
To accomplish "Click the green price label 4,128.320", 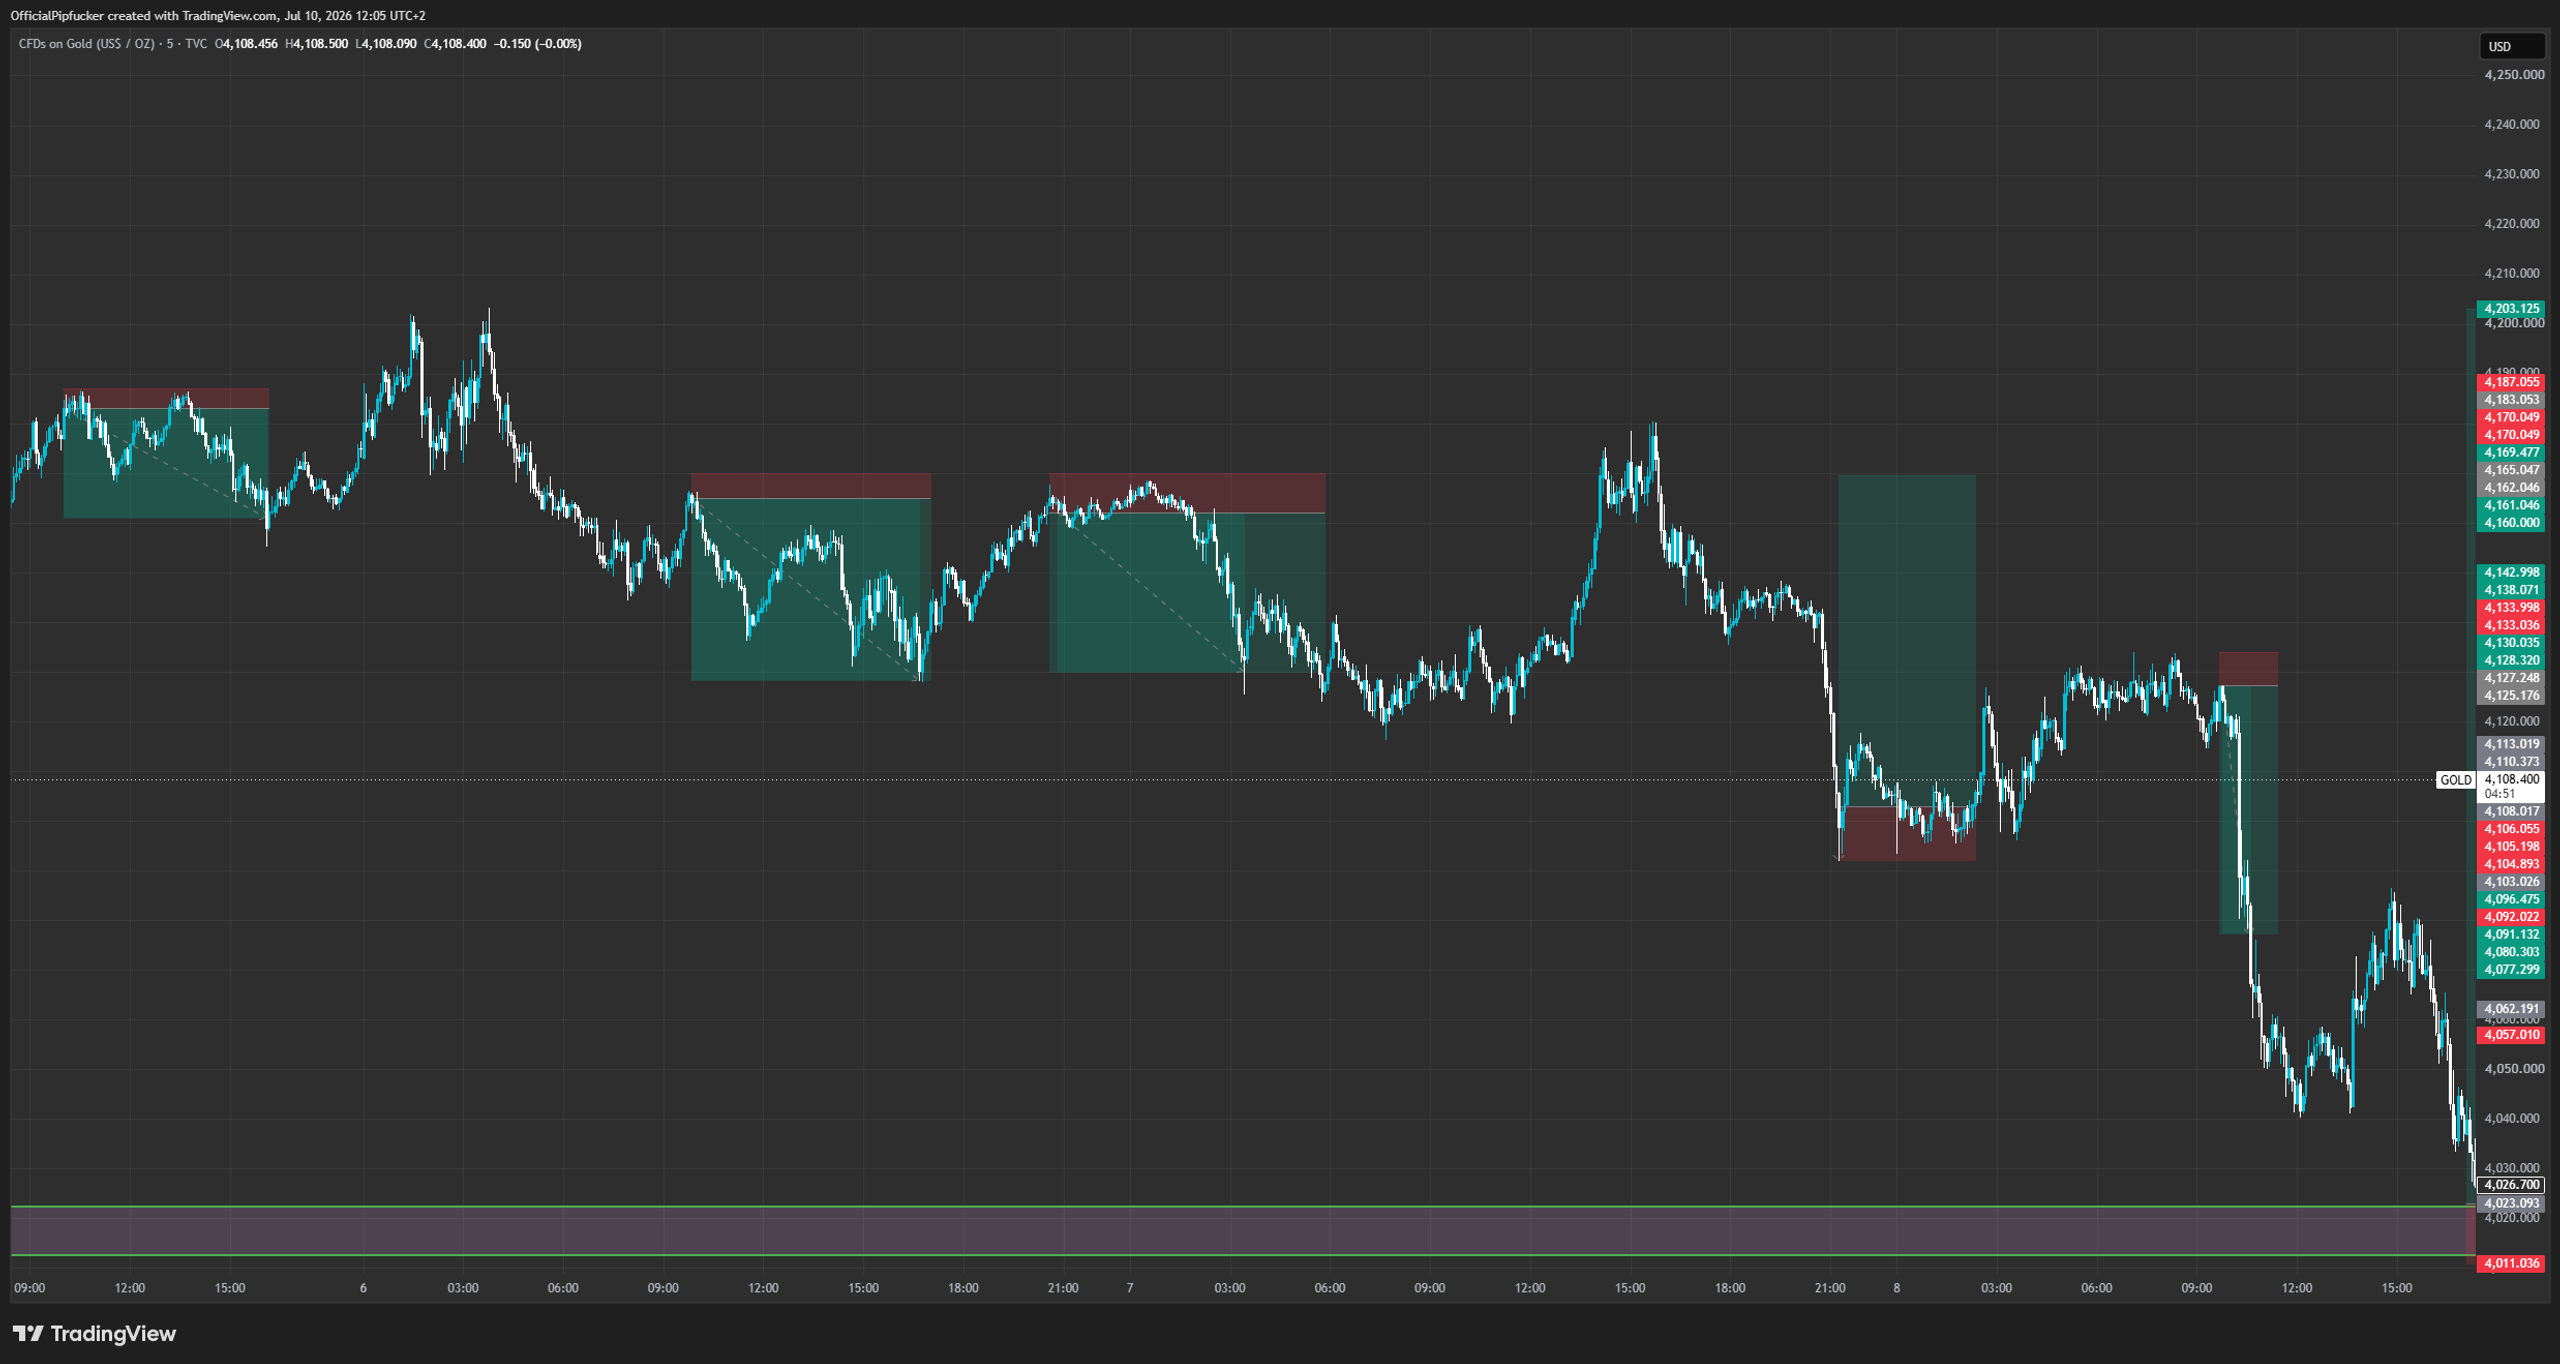I will [2510, 661].
